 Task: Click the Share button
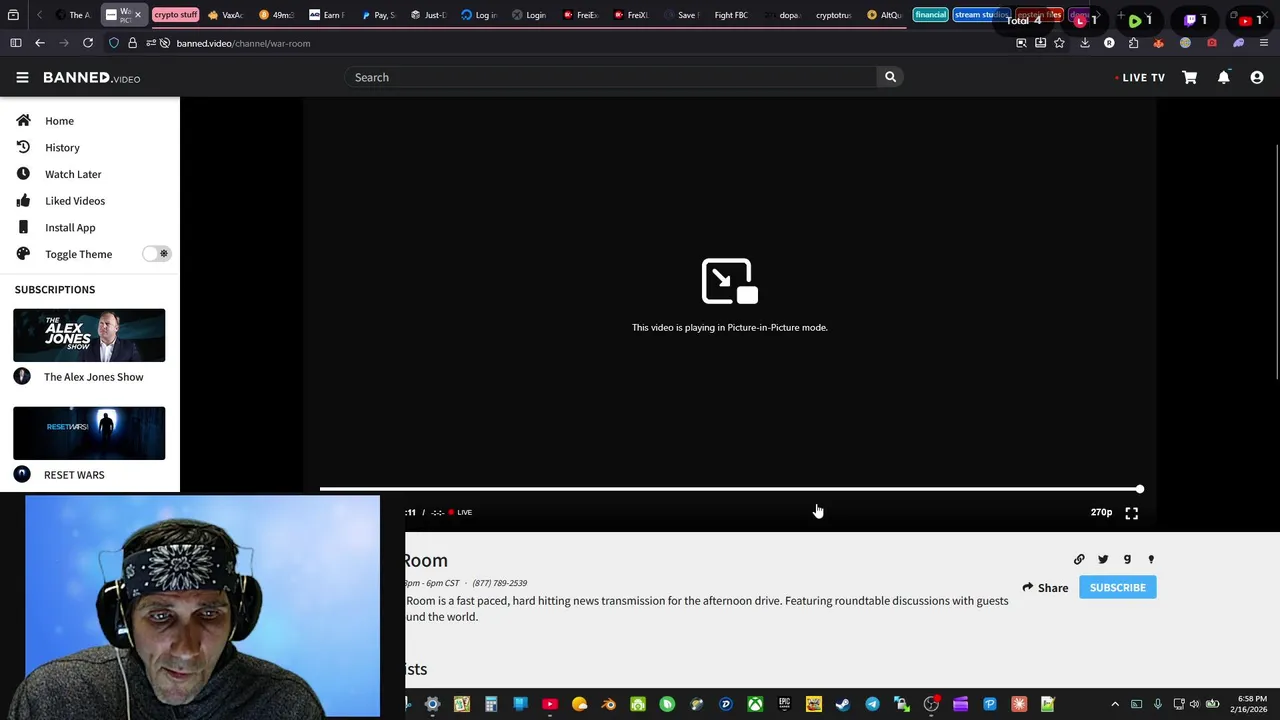click(x=1045, y=588)
